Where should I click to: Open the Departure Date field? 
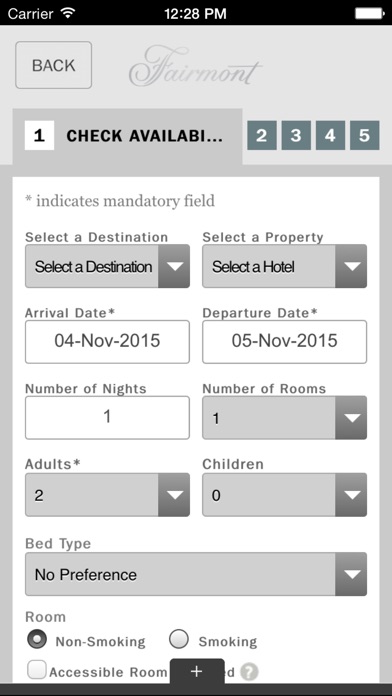coord(285,341)
